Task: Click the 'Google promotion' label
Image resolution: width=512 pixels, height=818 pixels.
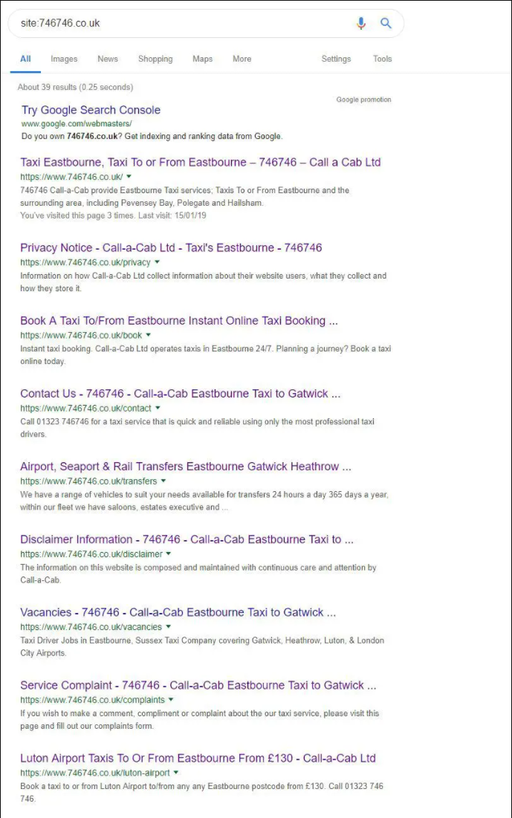Action: [364, 99]
